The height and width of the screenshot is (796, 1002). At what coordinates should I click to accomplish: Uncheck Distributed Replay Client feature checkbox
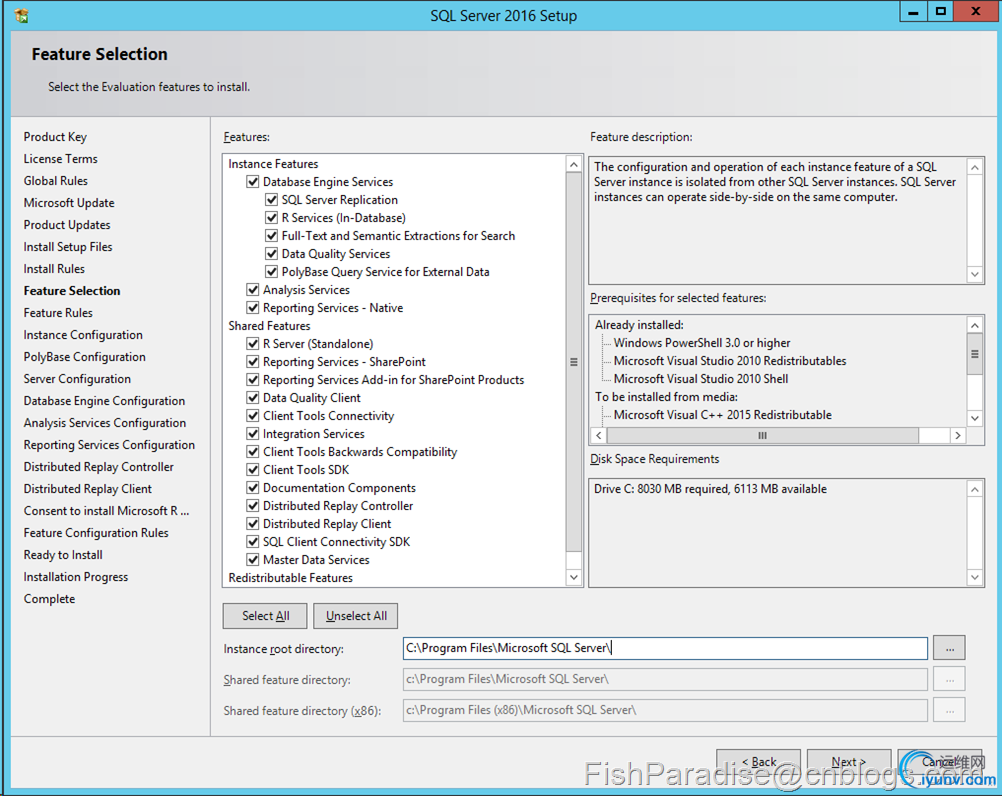(x=253, y=523)
